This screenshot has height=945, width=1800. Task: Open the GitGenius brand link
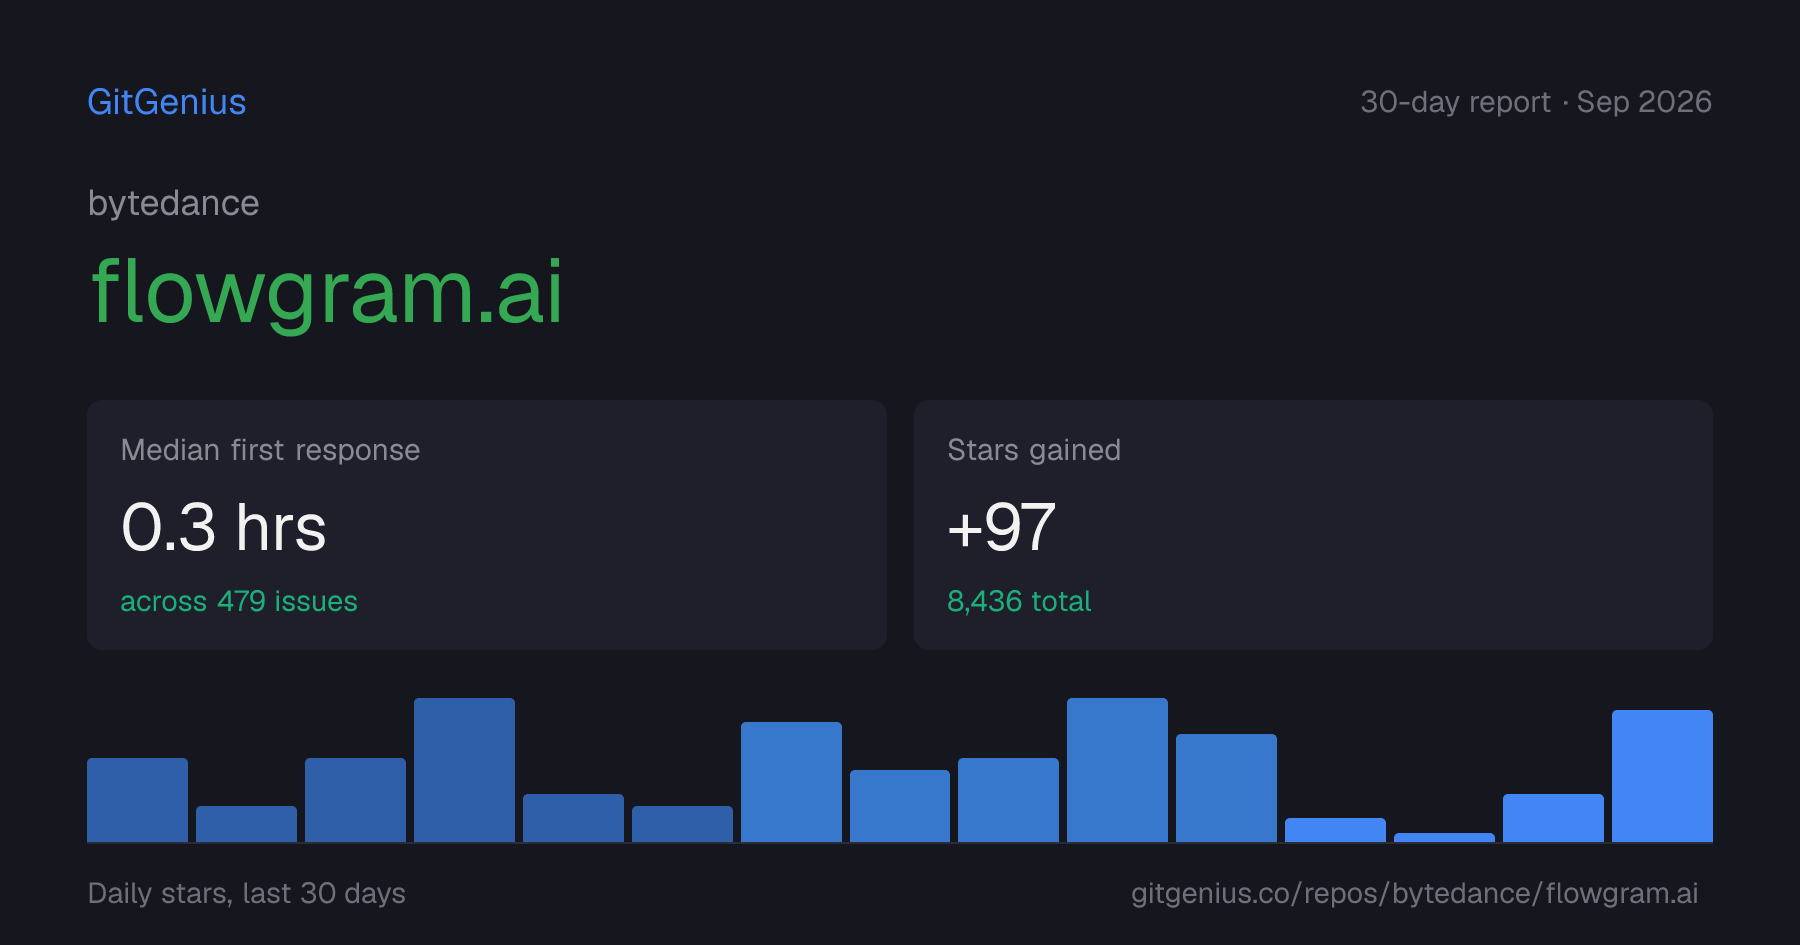[x=167, y=102]
